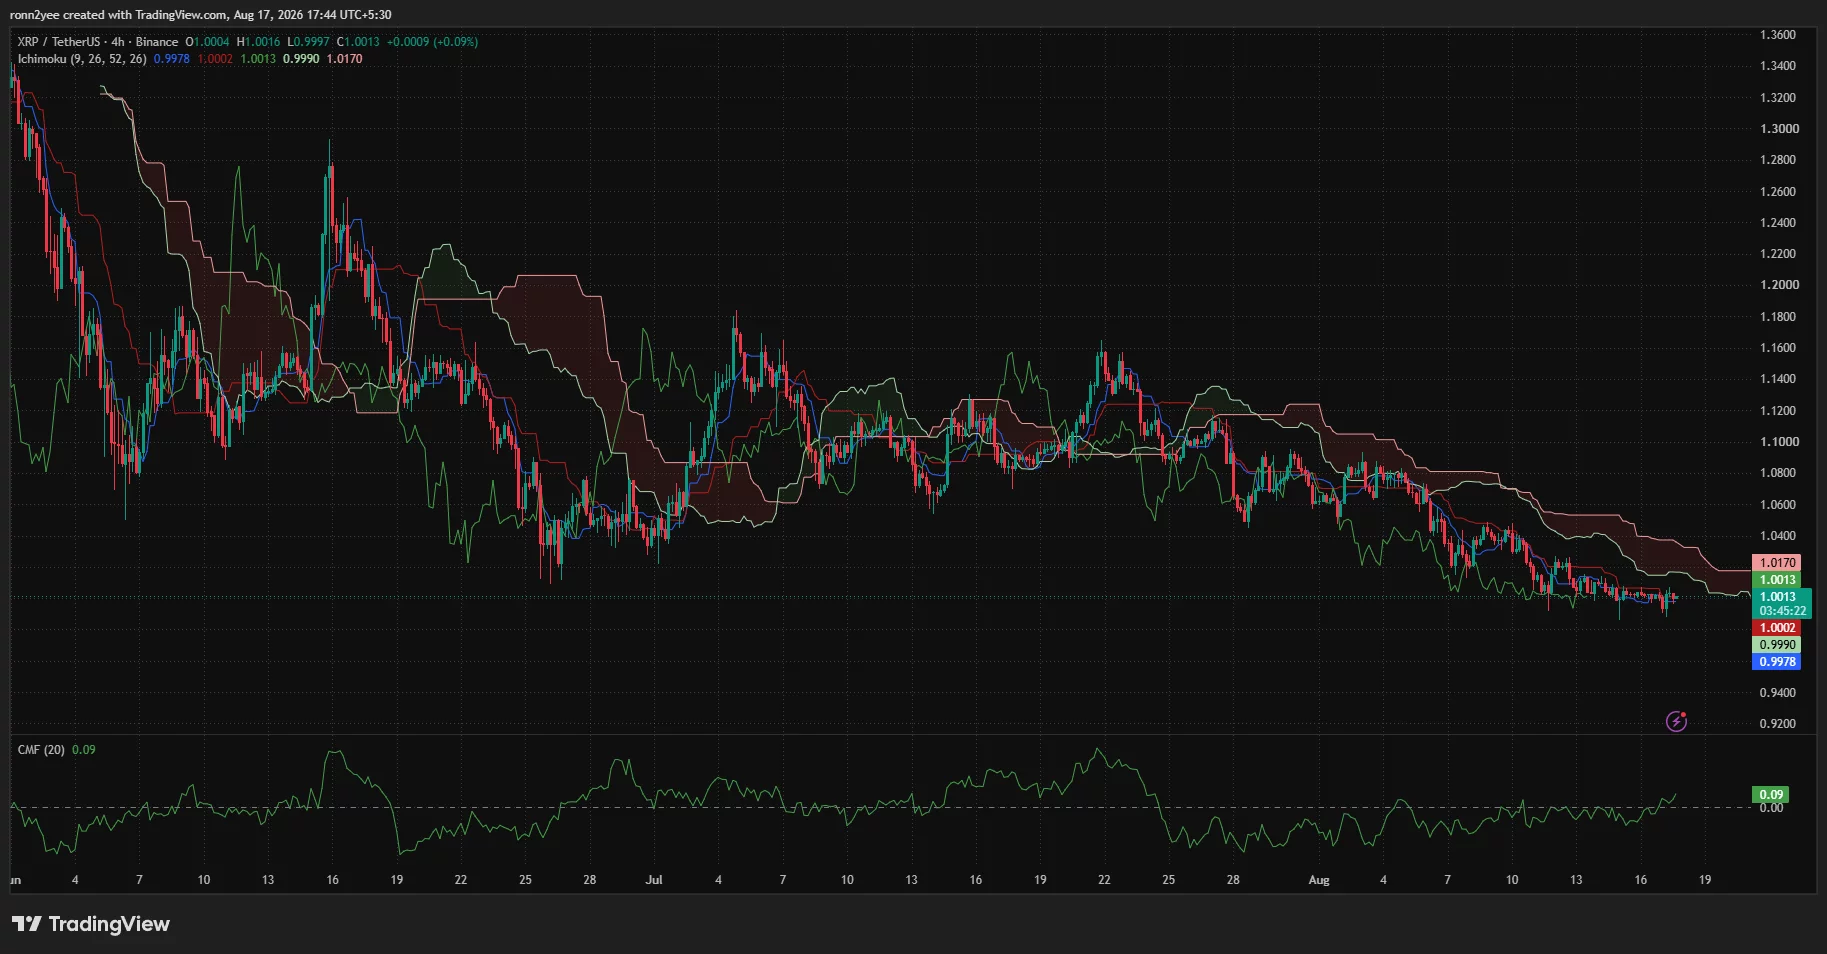Click the red 1.0002 price tag
The width and height of the screenshot is (1827, 954).
[x=1777, y=628]
